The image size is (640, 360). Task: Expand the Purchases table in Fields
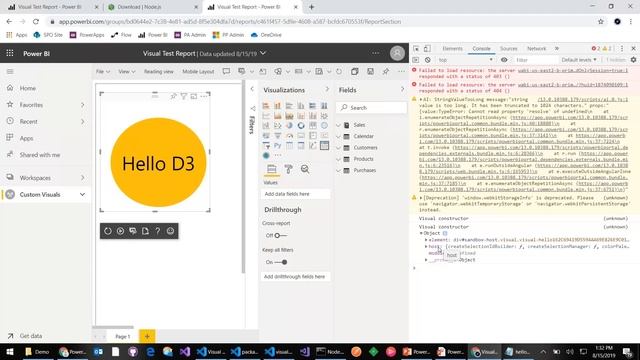(x=338, y=170)
